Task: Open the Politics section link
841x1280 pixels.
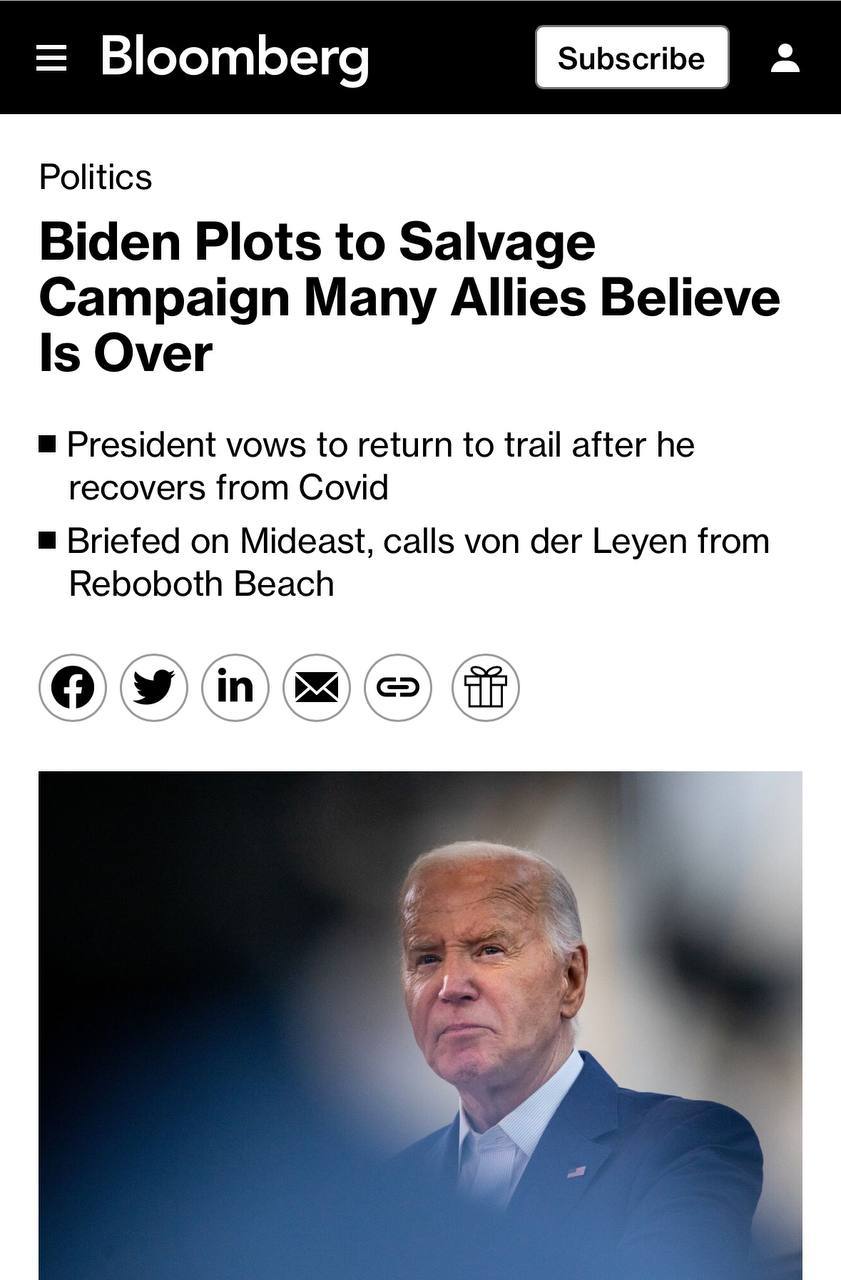Action: [x=96, y=177]
